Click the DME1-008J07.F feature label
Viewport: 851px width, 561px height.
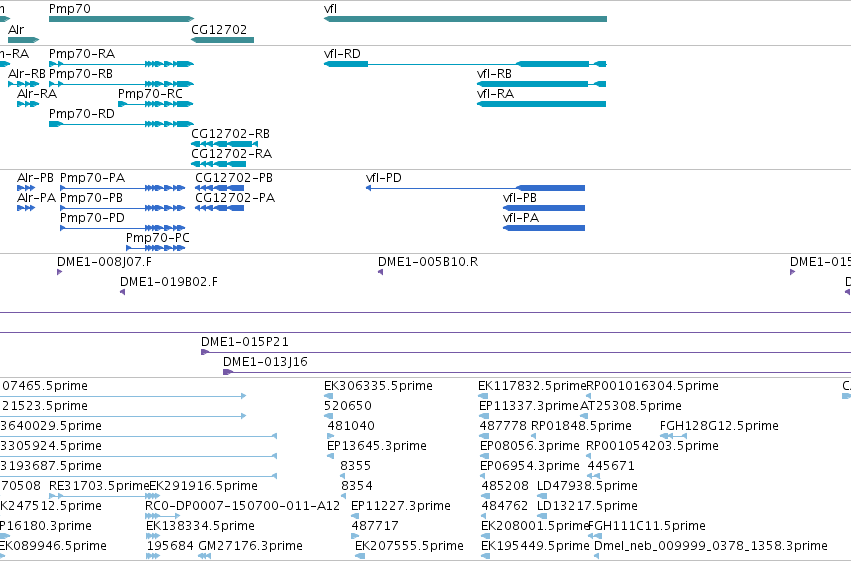pyautogui.click(x=104, y=262)
